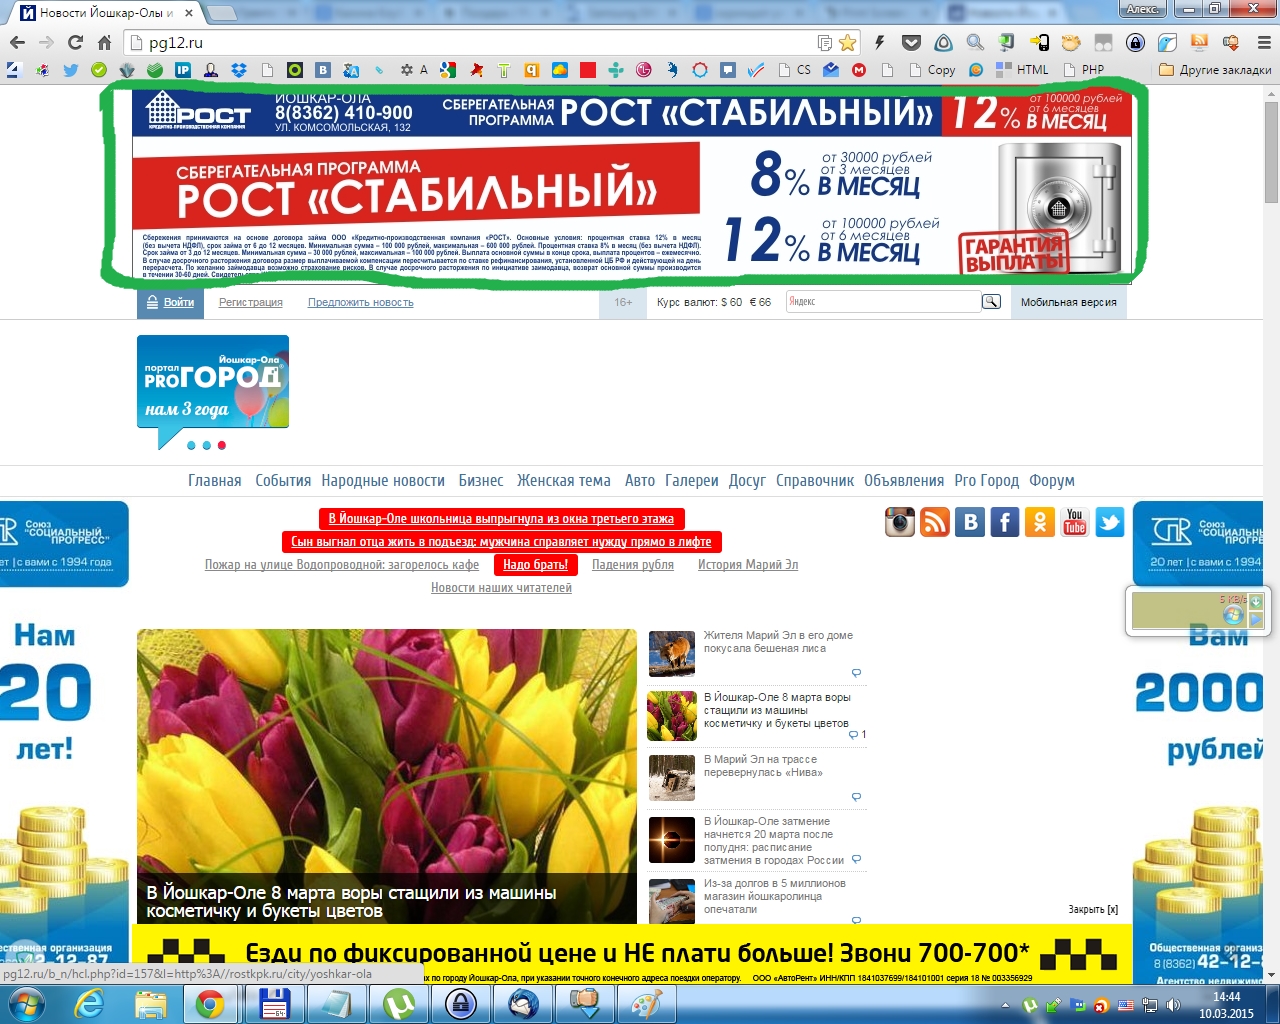Click the Chrome taskbar icon
The width and height of the screenshot is (1280, 1024).
coord(210,1004)
